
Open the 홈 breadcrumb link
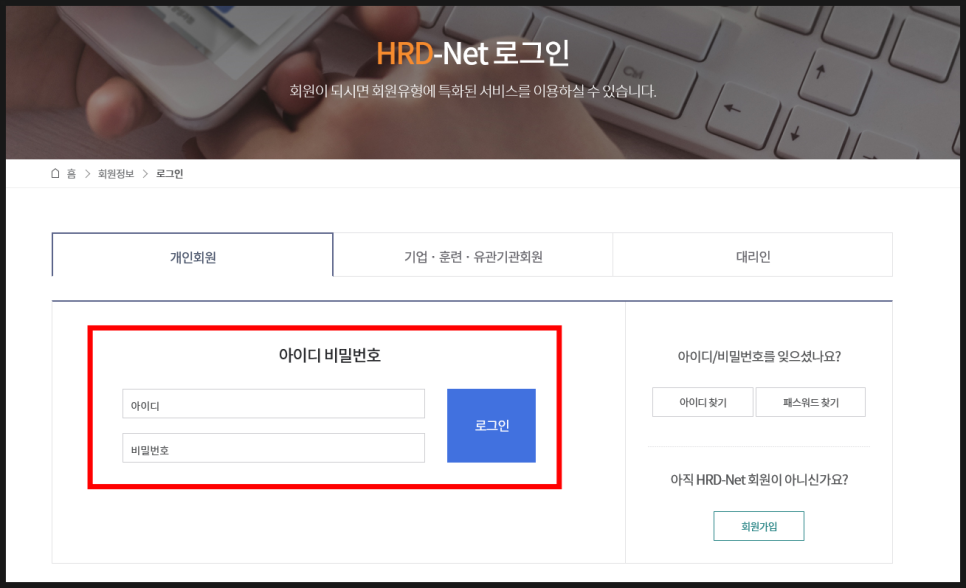pyautogui.click(x=71, y=174)
